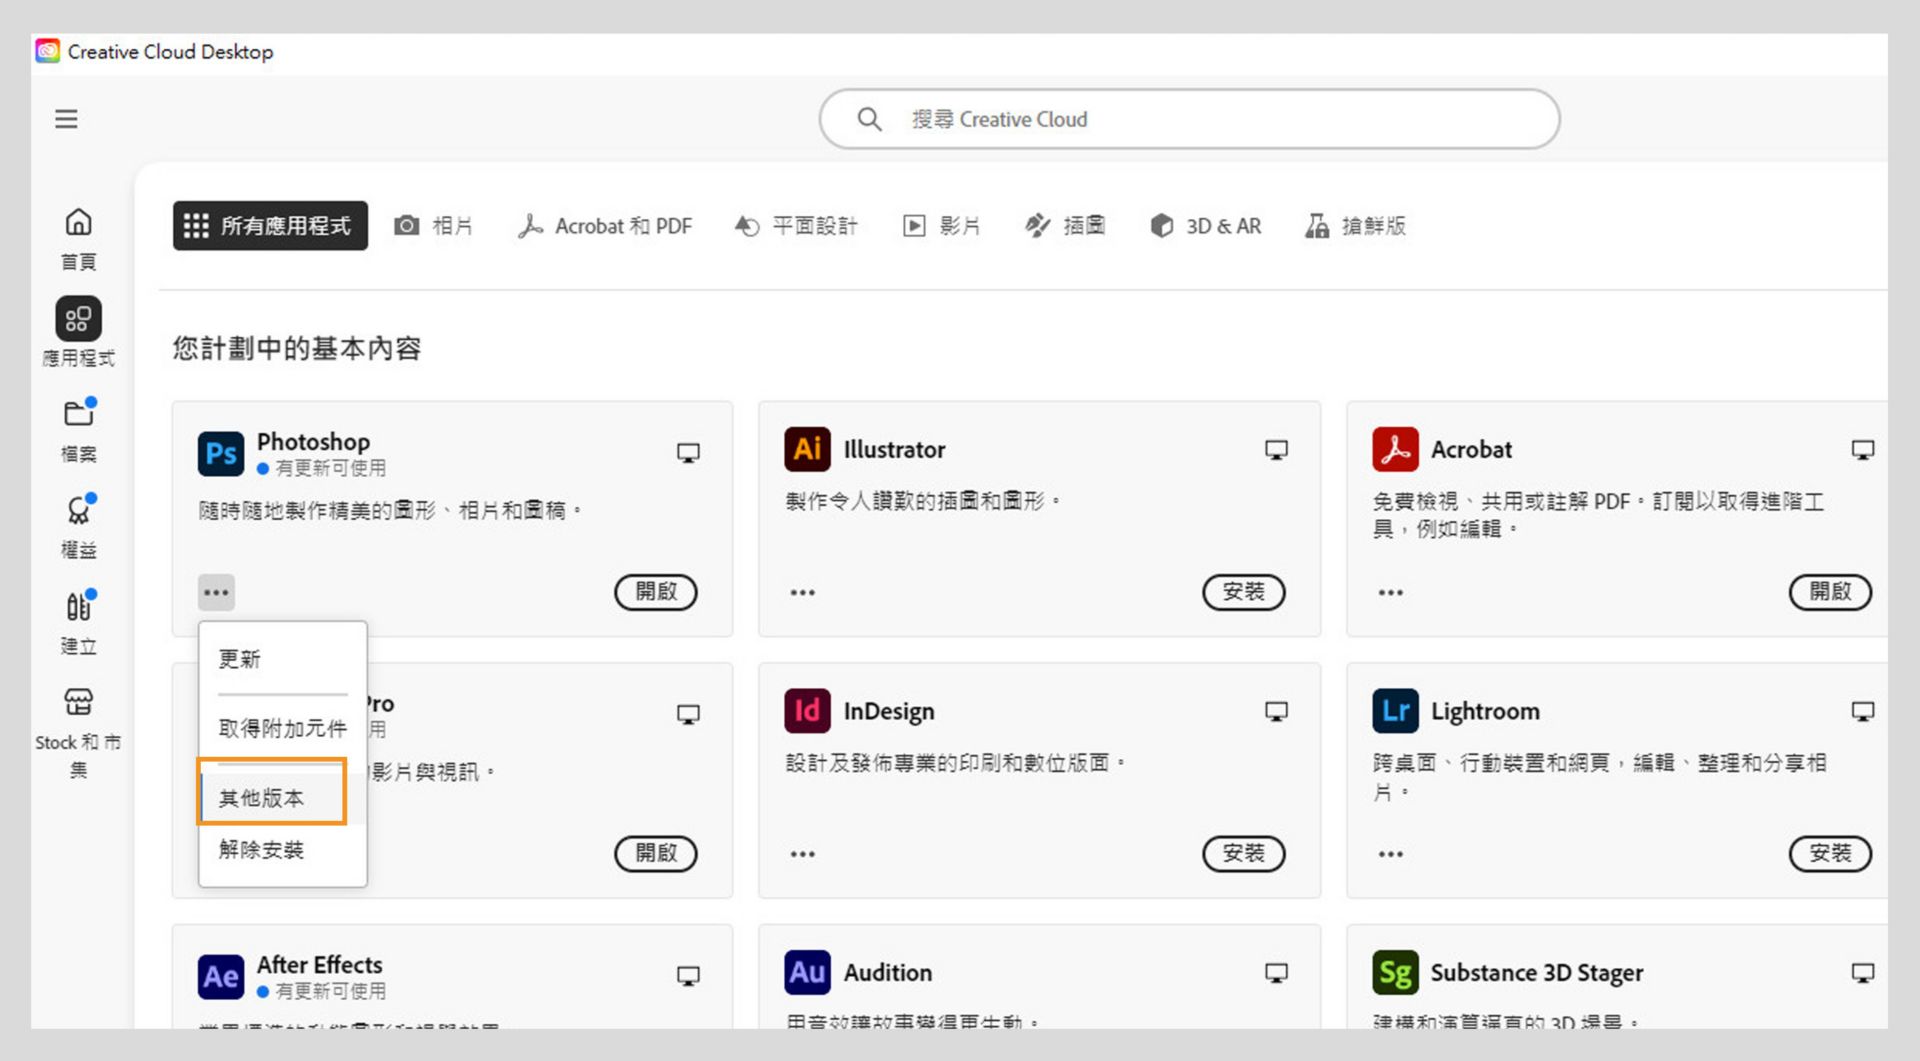Open Stock 和市集 in sidebar
The width and height of the screenshot is (1920, 1061).
tap(78, 732)
